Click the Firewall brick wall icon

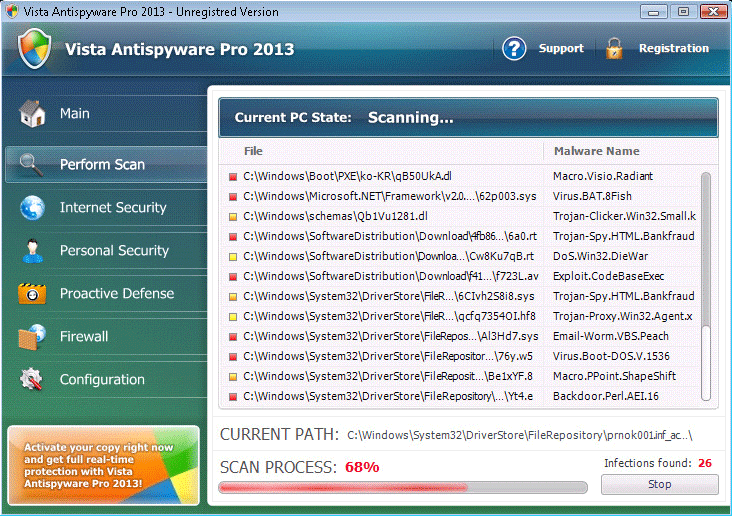click(32, 336)
